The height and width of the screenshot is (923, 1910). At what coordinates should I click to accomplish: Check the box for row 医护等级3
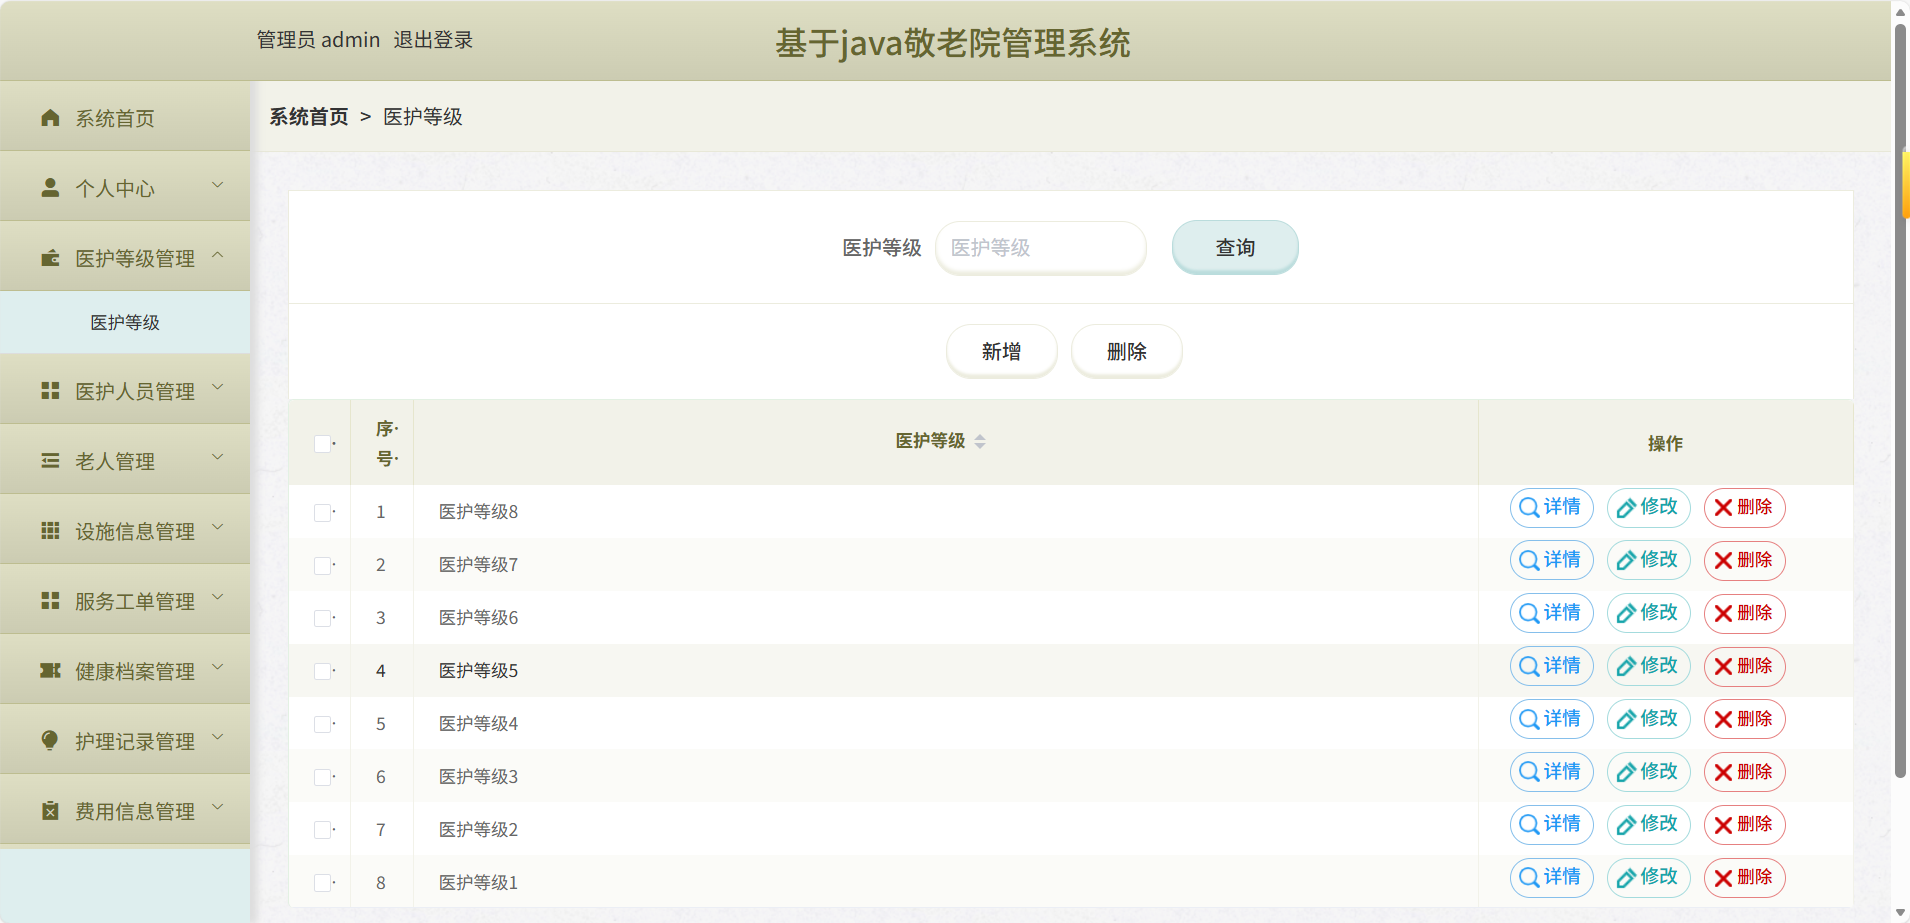[x=322, y=777]
